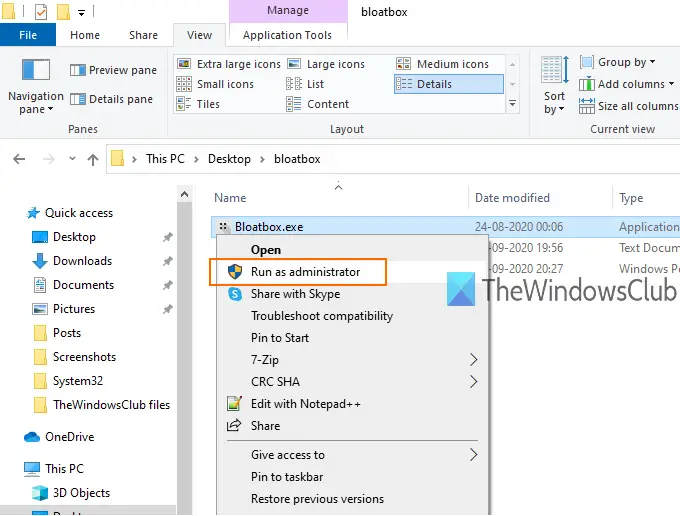
Task: Select the View ribbon tab
Action: point(199,35)
